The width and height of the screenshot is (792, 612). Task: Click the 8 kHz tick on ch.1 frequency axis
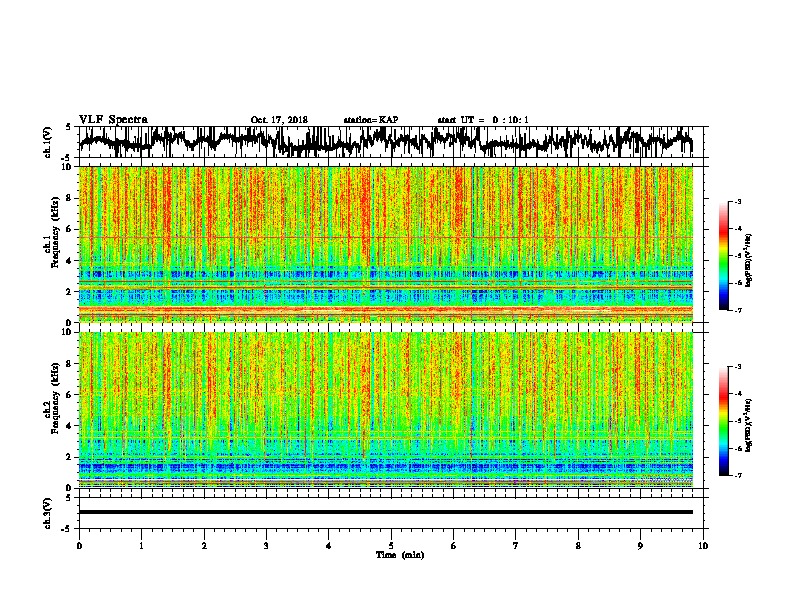71,198
